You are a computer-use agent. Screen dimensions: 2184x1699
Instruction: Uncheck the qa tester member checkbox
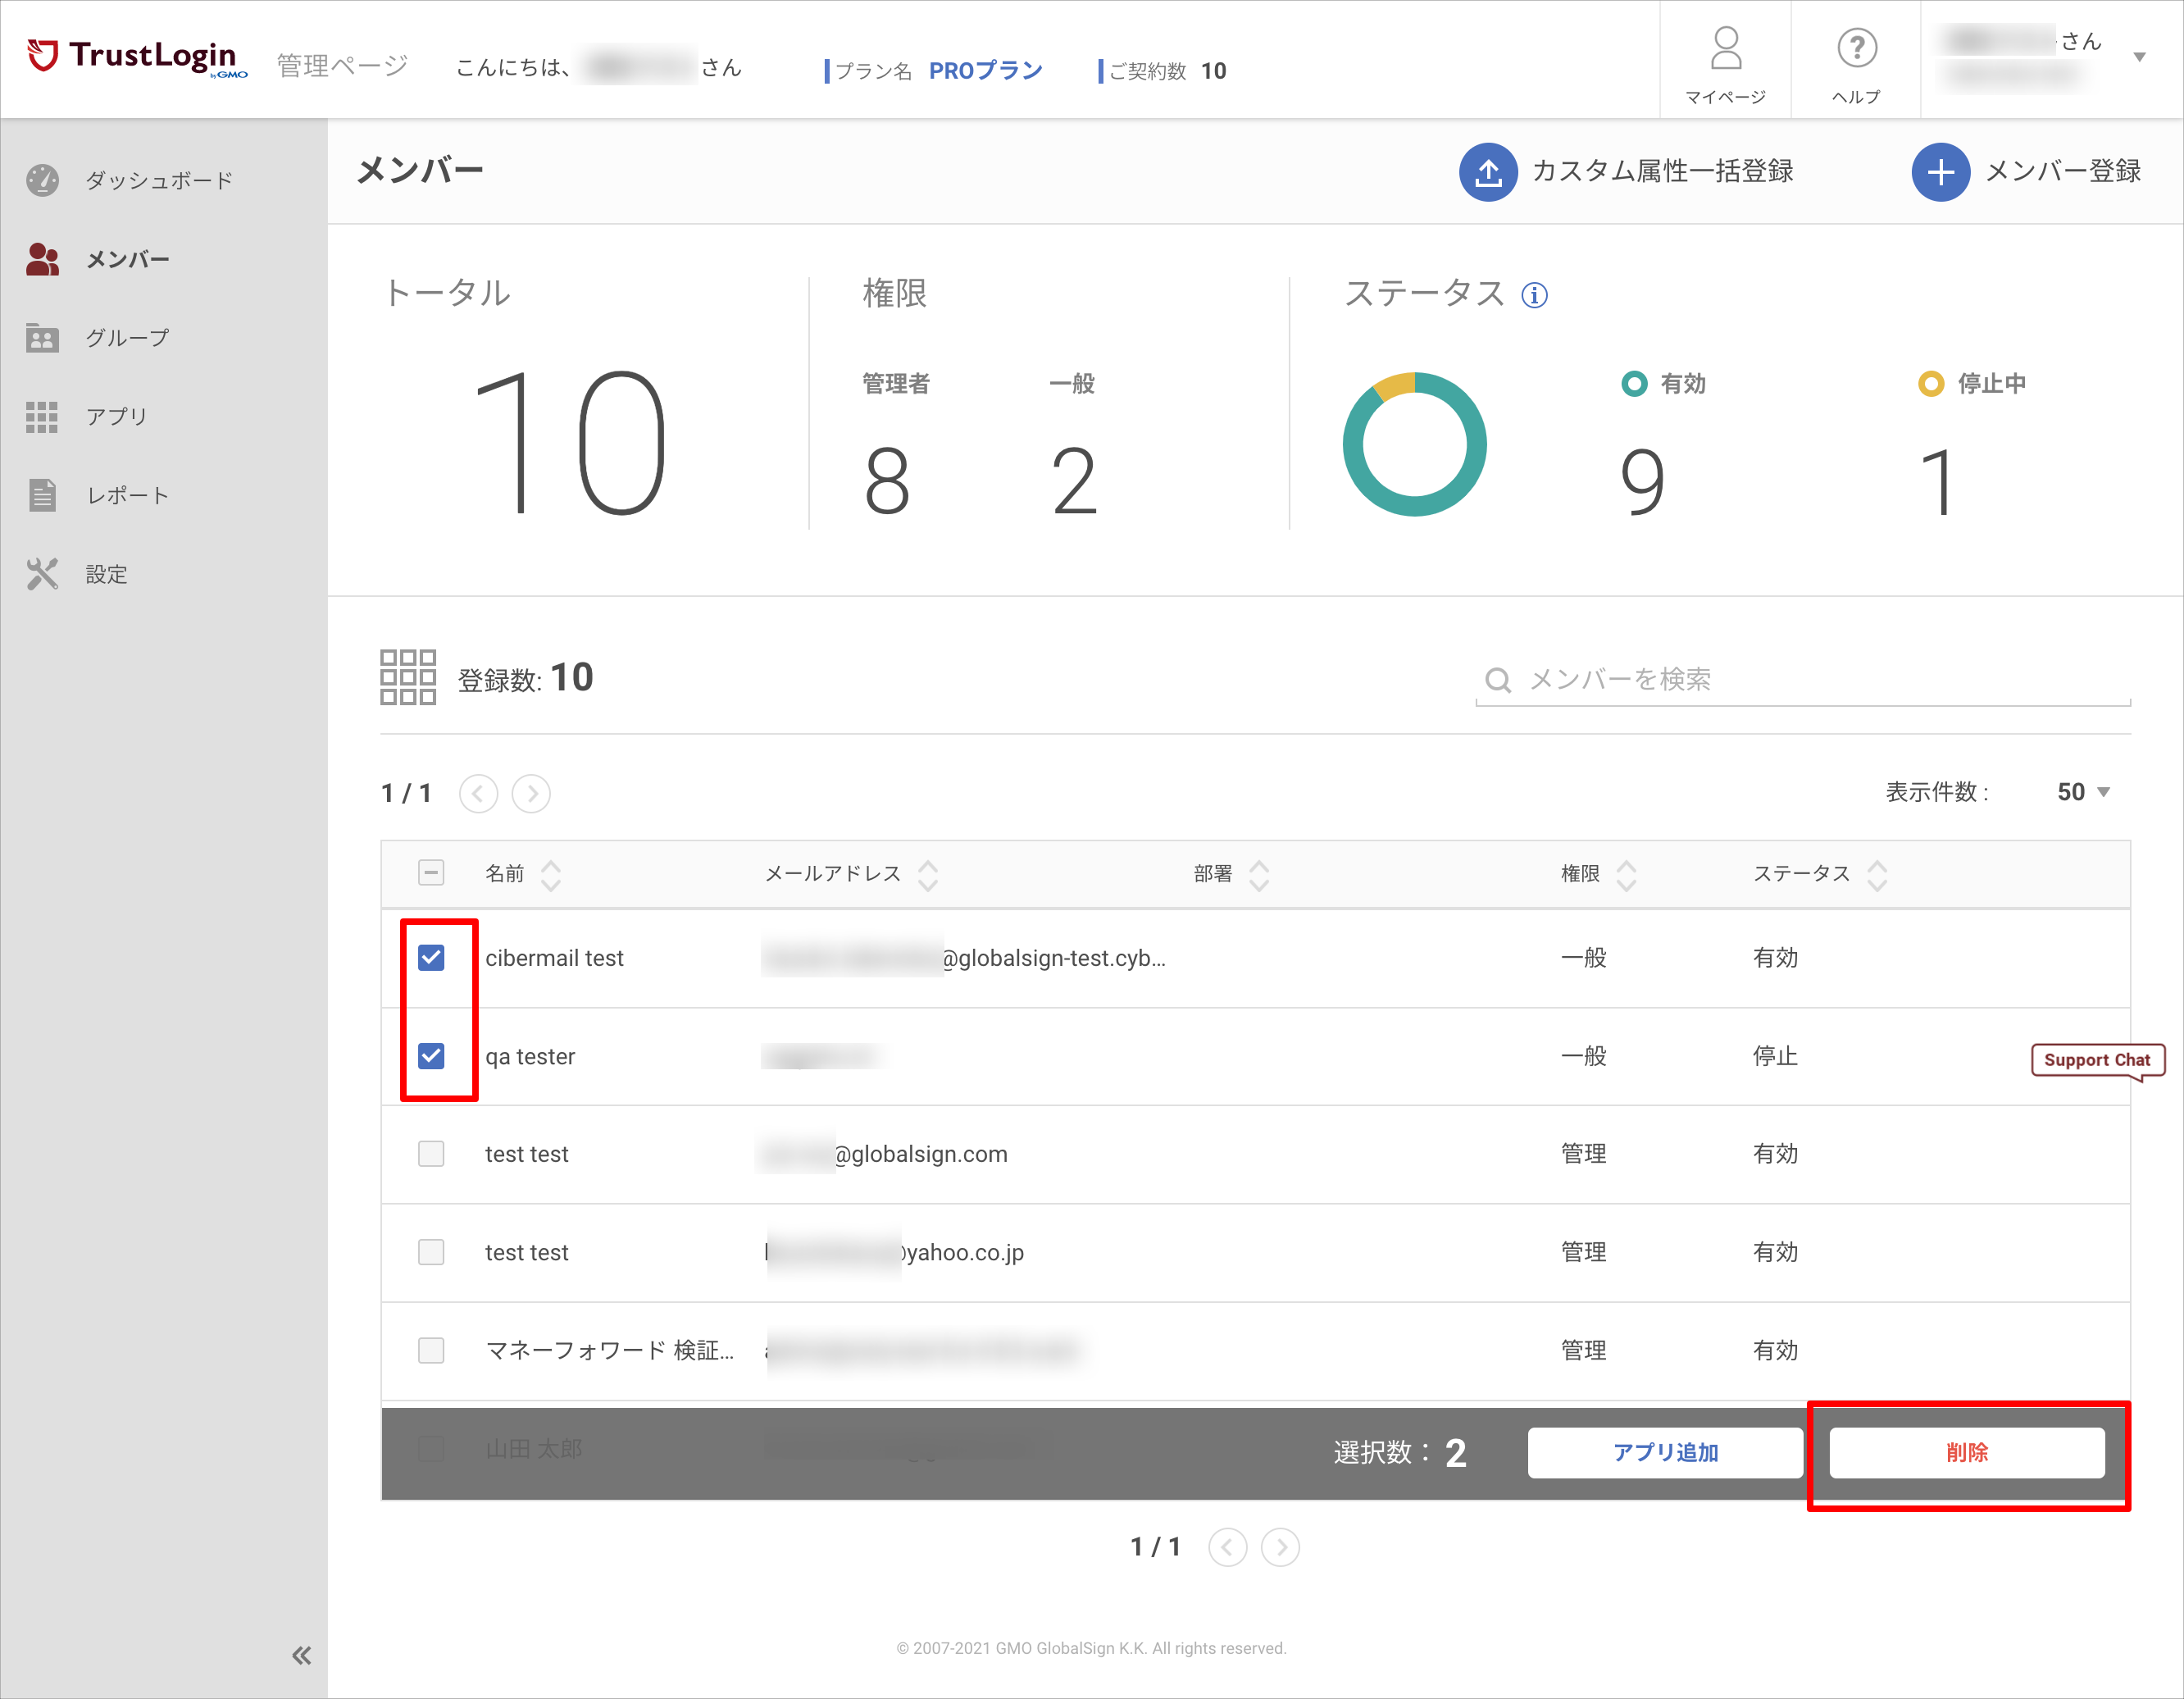431,1056
